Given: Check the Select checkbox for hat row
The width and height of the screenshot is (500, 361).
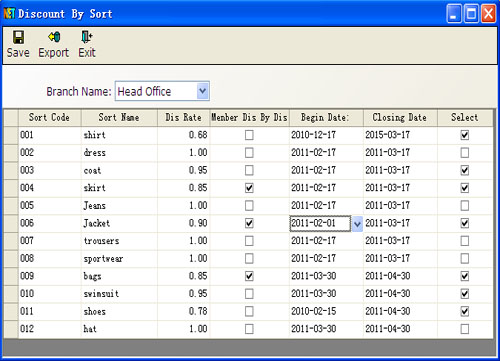Looking at the screenshot, I should coord(465,329).
